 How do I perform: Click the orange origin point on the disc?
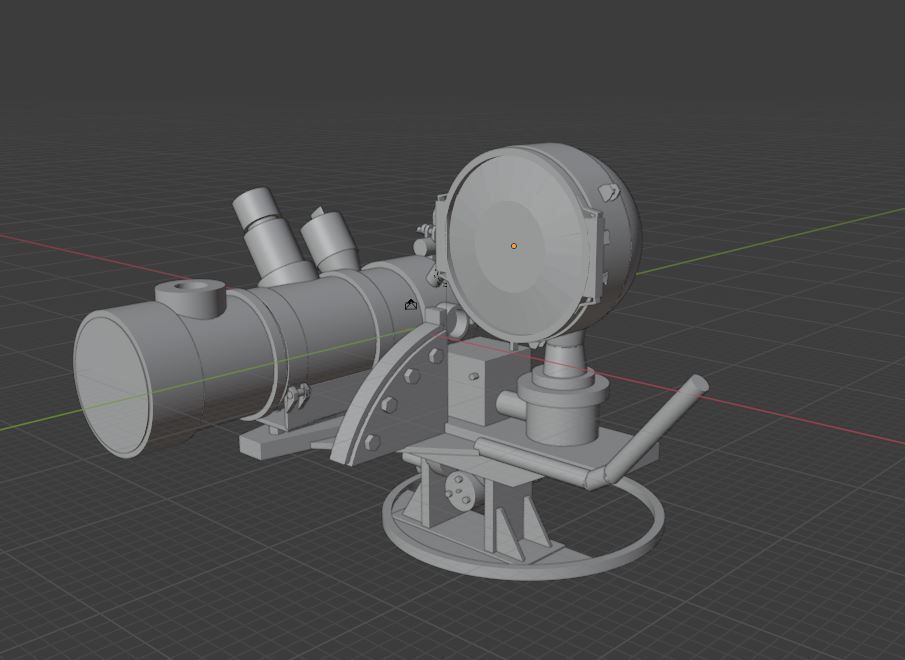tap(514, 245)
